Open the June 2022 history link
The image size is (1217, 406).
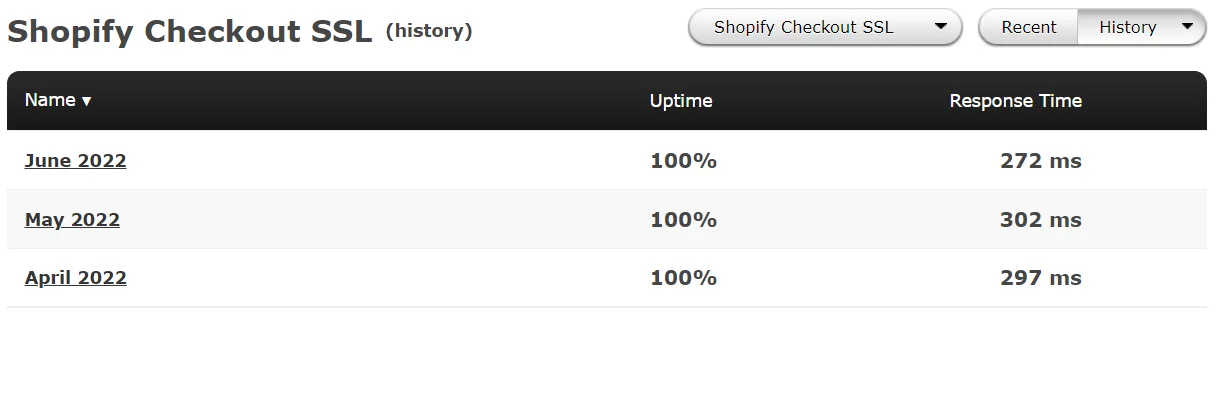[x=75, y=161]
